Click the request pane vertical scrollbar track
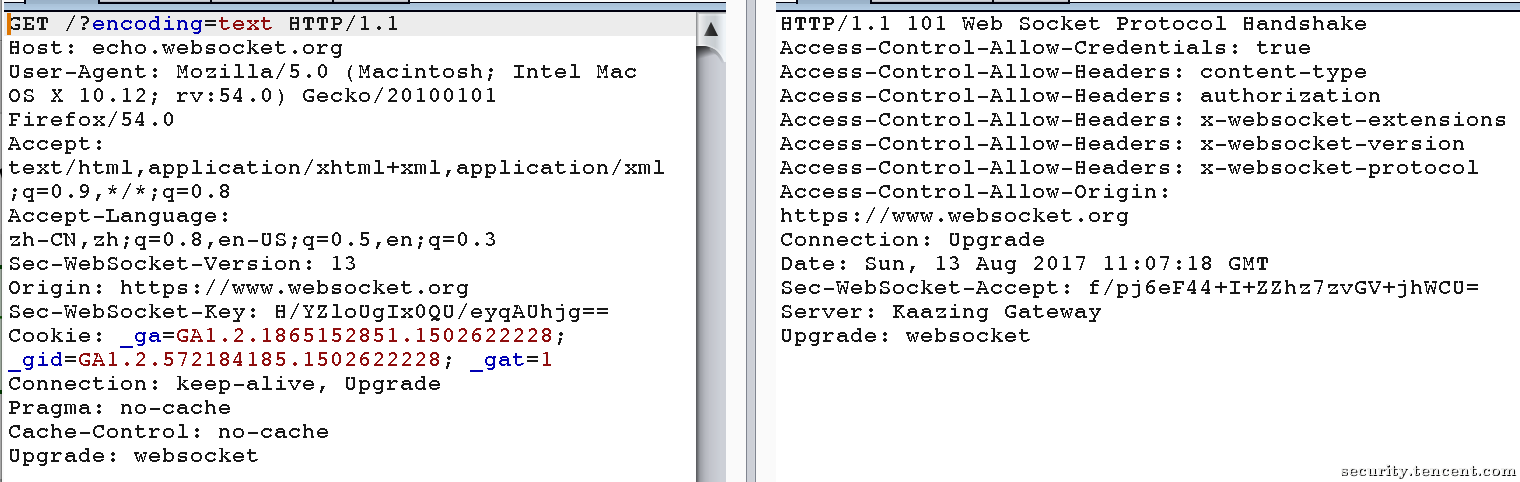 711,260
